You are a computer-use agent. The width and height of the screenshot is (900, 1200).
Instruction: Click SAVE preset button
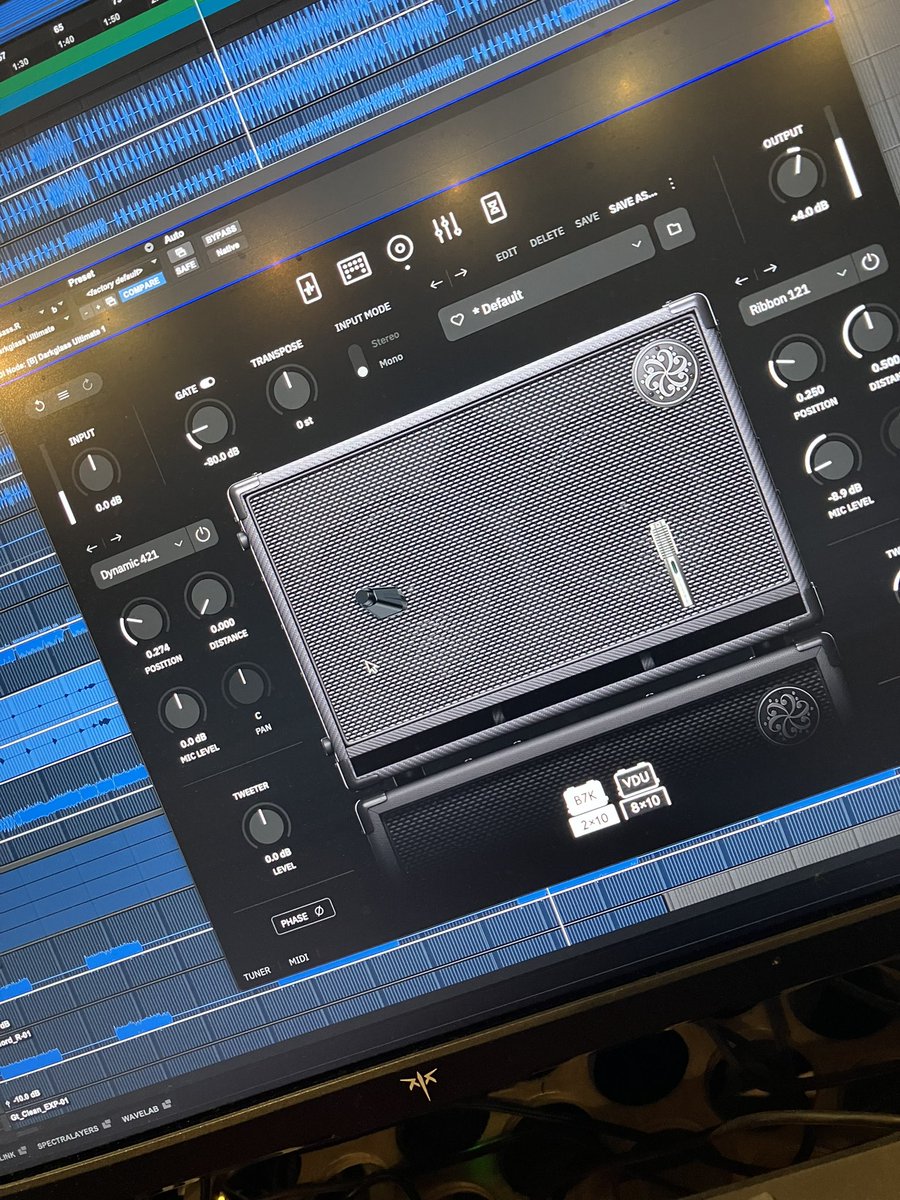click(587, 219)
